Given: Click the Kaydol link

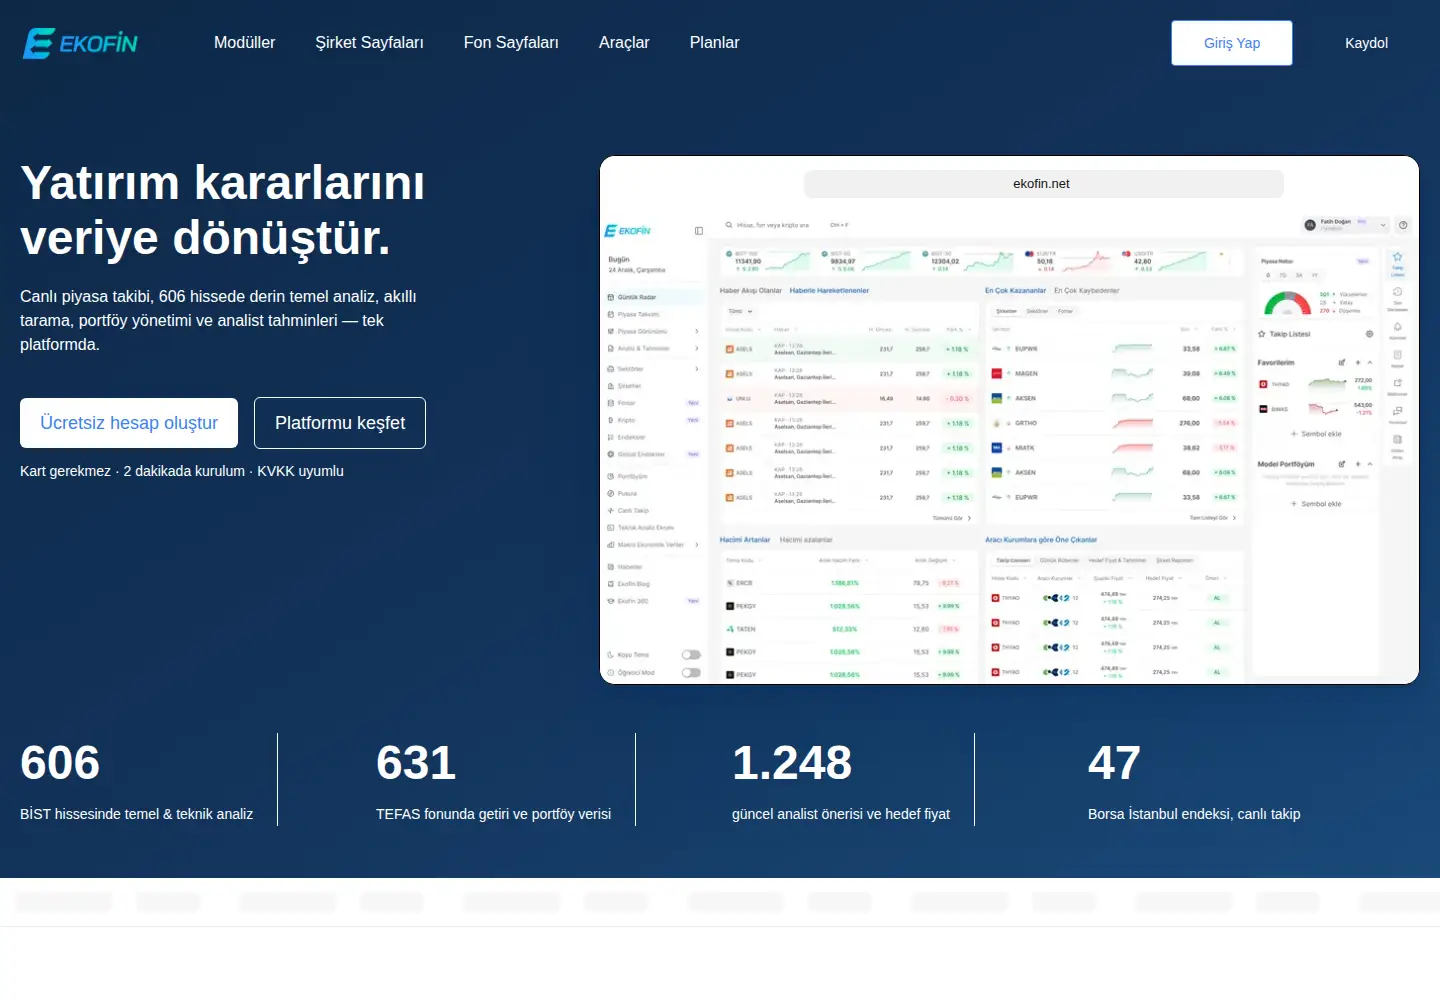Looking at the screenshot, I should 1366,43.
